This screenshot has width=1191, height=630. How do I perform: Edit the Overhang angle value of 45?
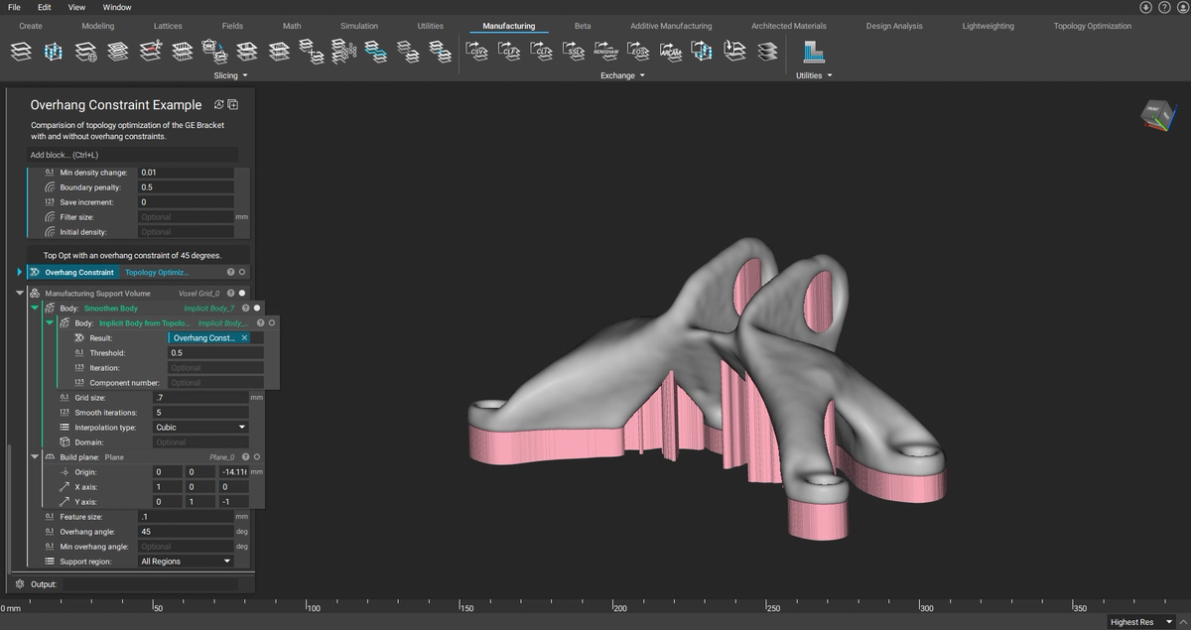(185, 531)
